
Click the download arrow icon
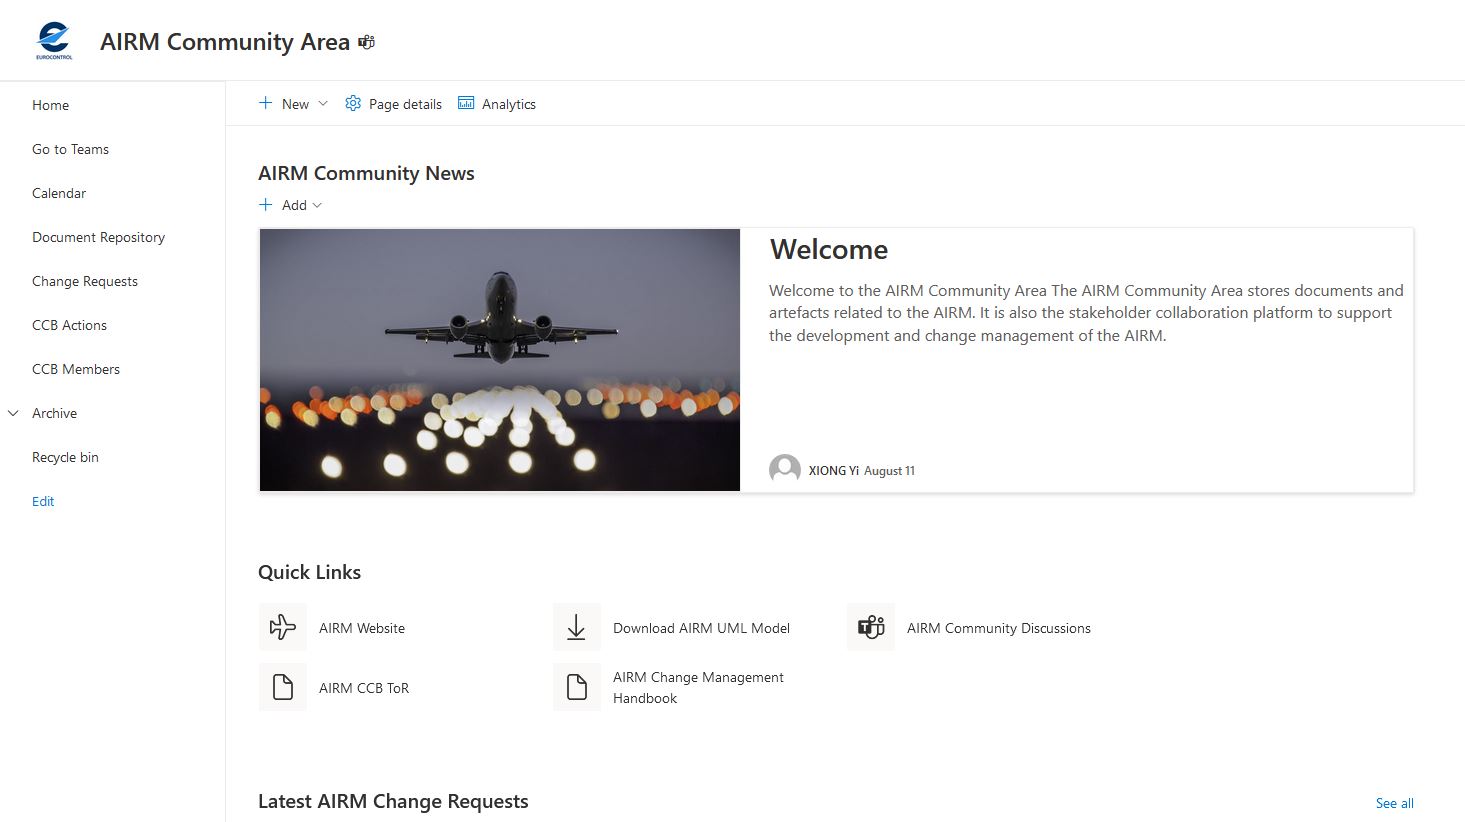577,627
